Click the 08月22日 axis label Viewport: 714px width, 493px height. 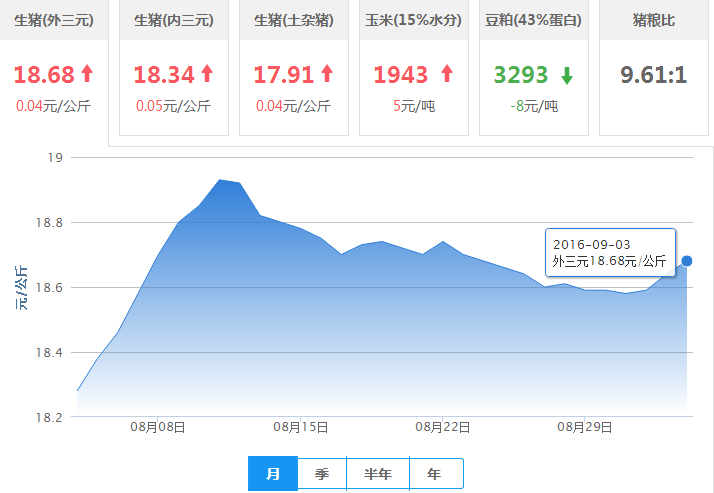(x=443, y=427)
